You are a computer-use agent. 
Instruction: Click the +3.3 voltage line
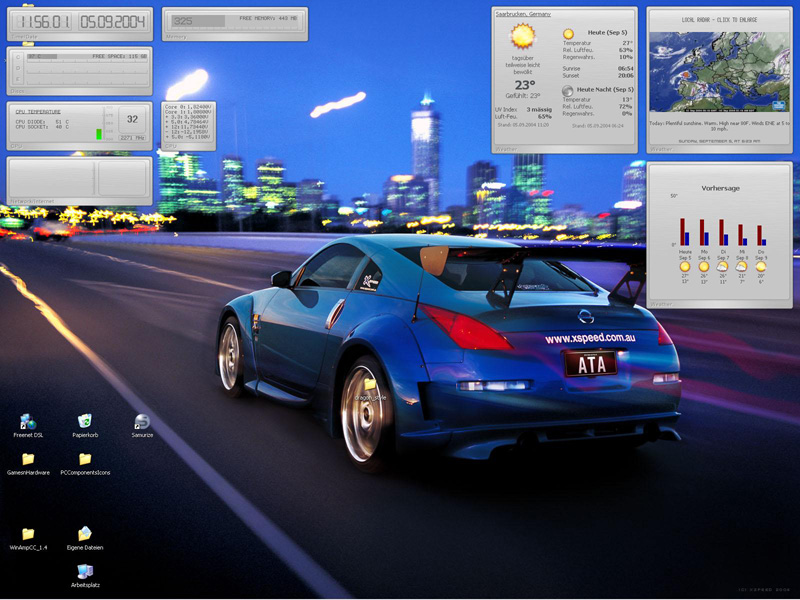pyautogui.click(x=187, y=117)
